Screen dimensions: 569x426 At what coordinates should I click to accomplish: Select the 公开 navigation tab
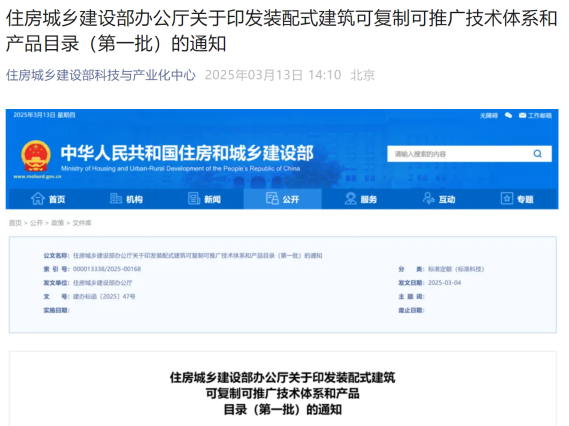(283, 199)
